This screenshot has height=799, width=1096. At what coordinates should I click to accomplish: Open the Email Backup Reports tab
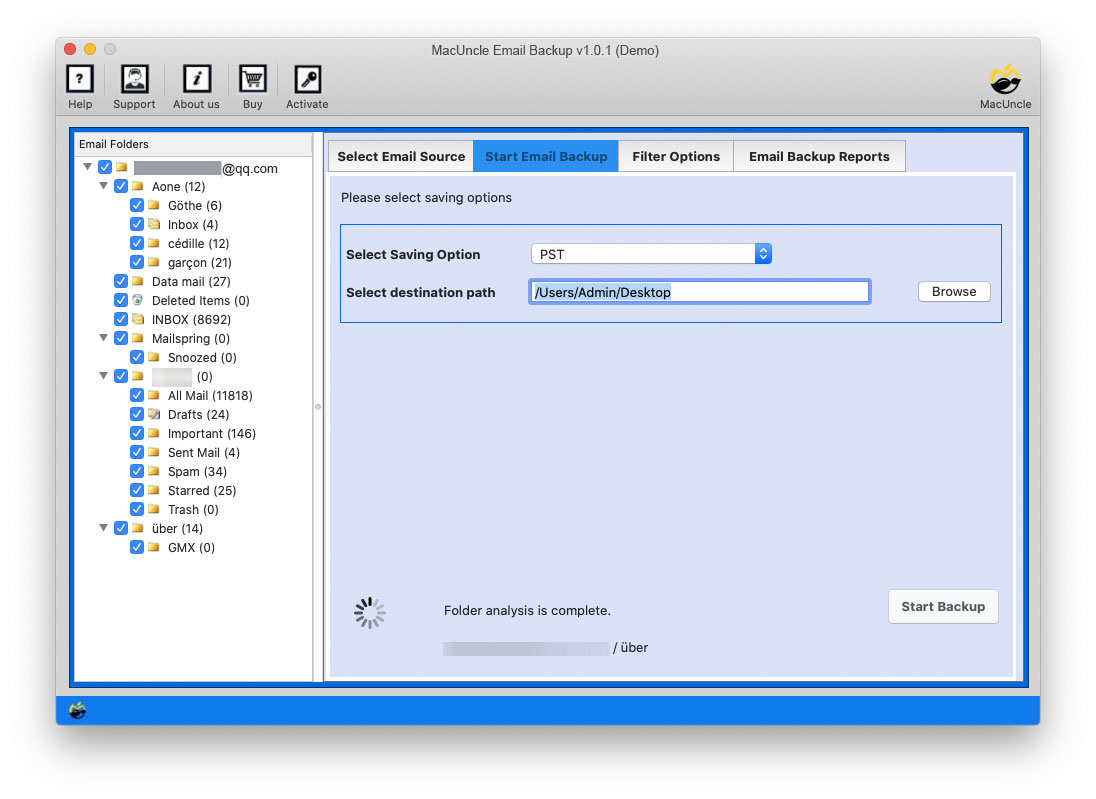click(x=819, y=156)
